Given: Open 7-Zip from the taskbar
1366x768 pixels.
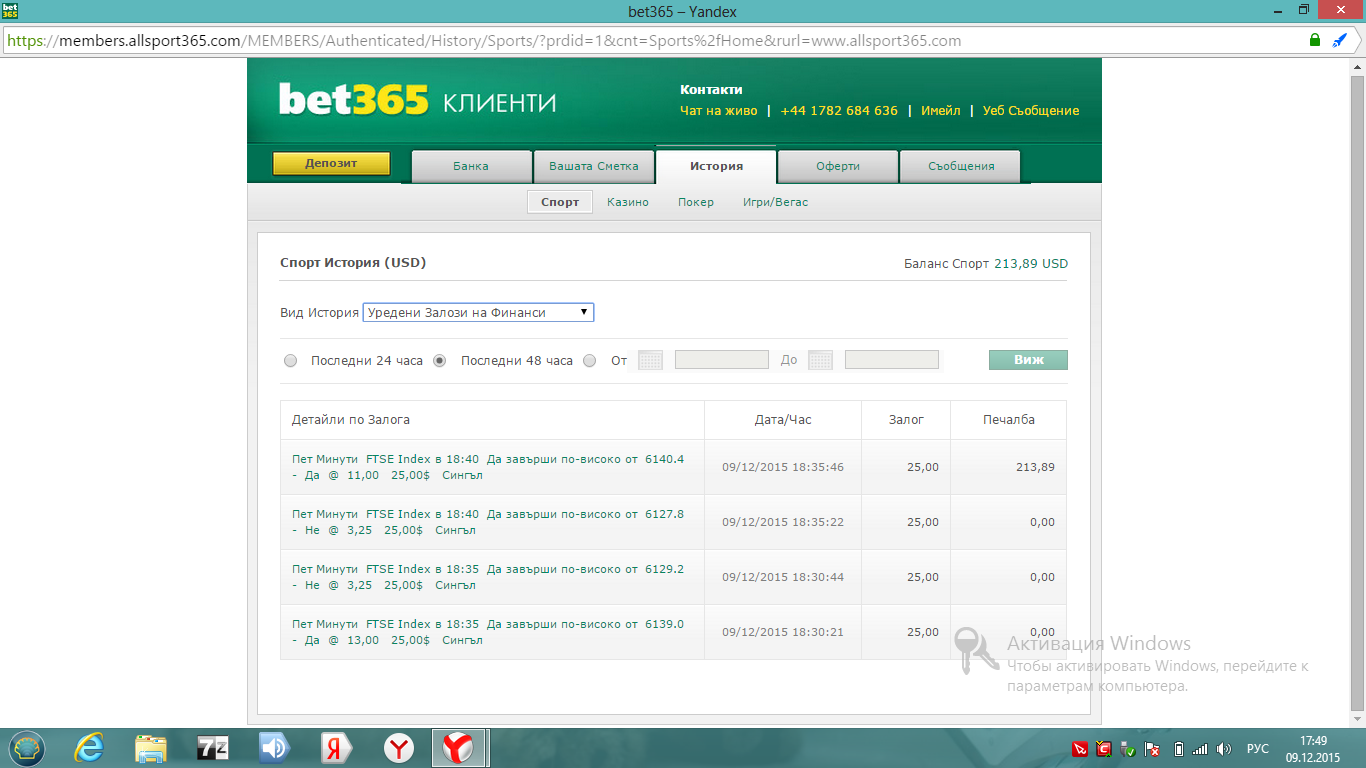Looking at the screenshot, I should [213, 748].
